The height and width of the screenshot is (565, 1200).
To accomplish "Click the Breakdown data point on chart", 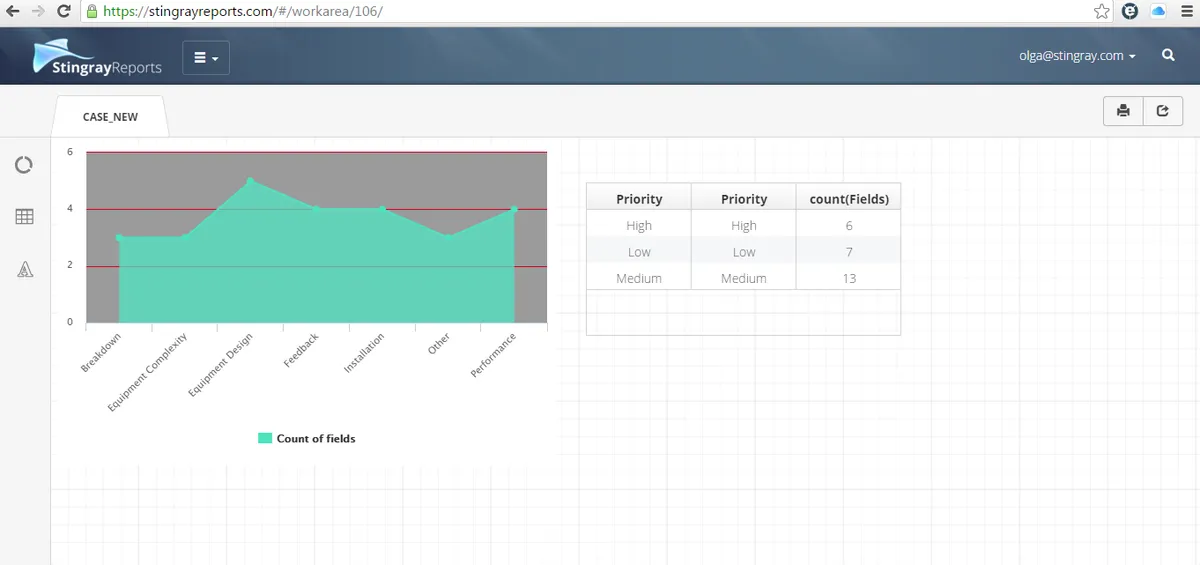I will pyautogui.click(x=119, y=238).
